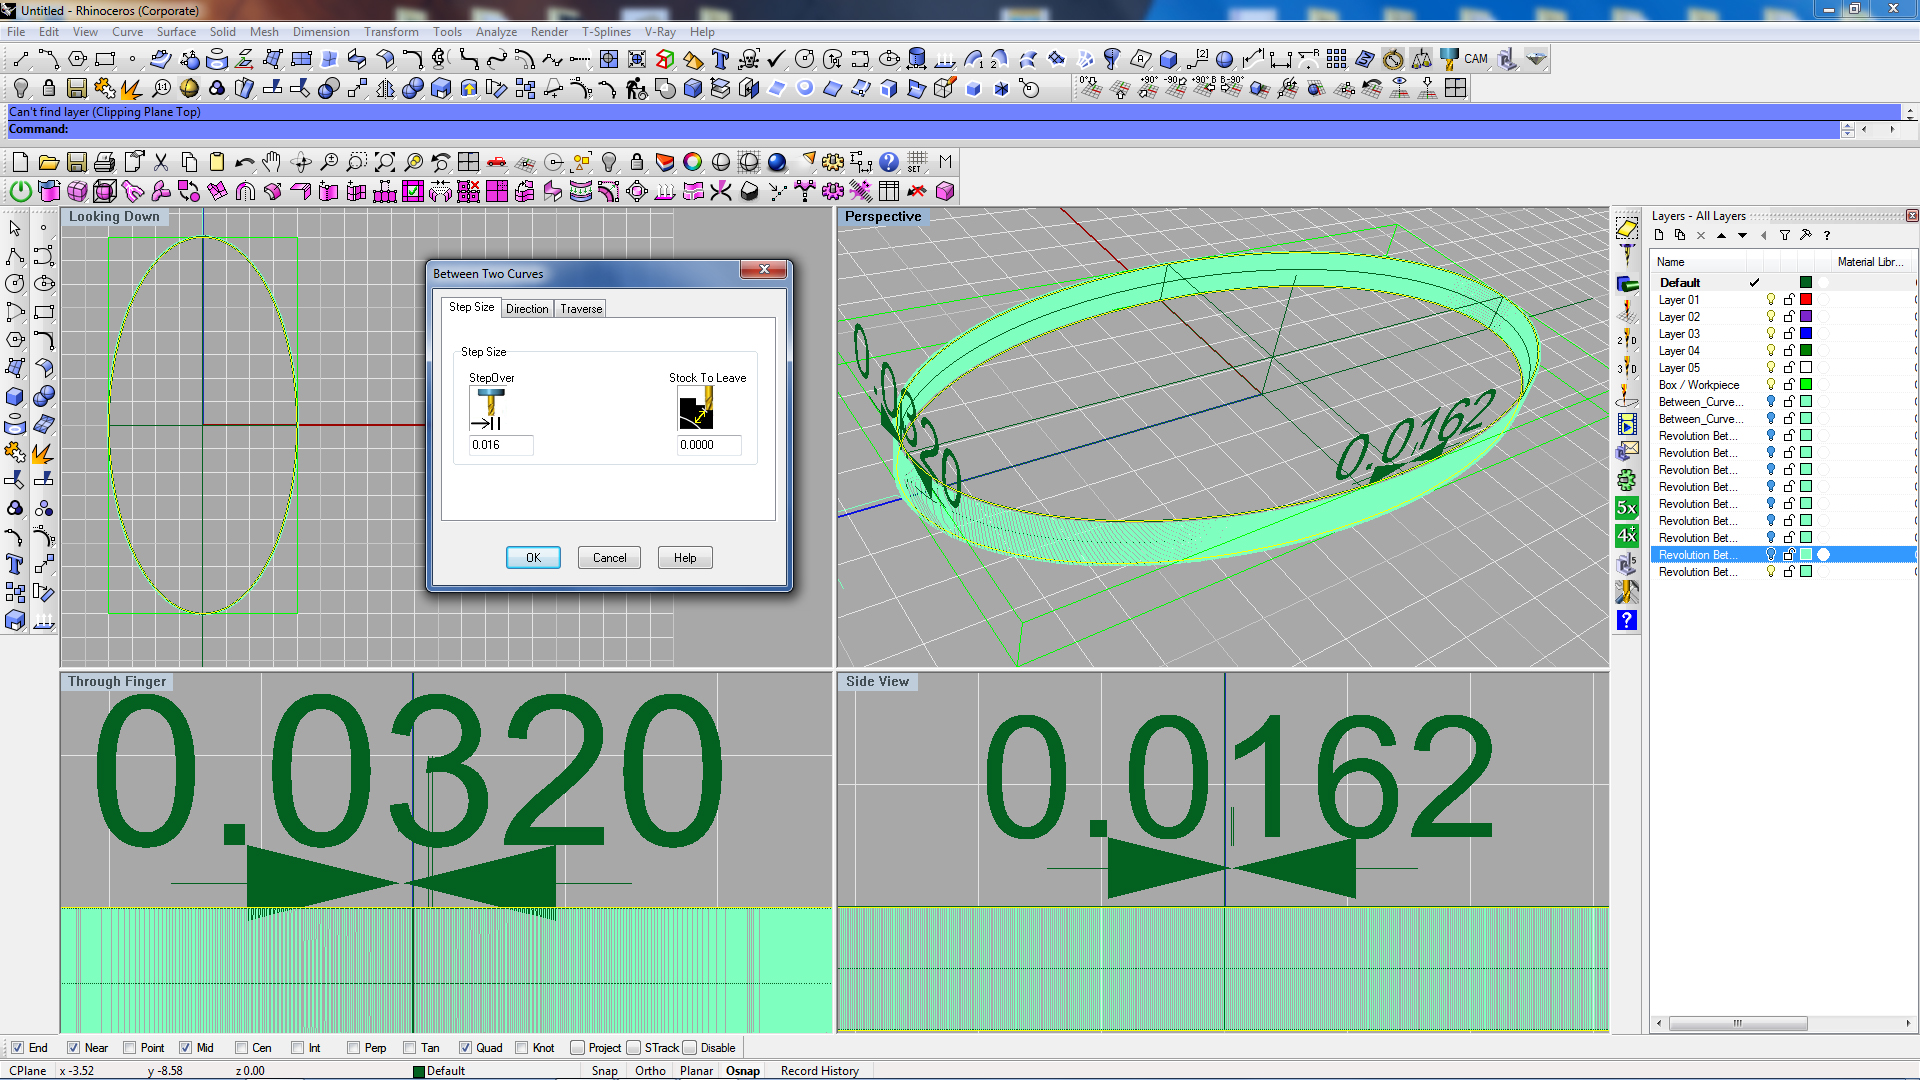Open the 4-viewport layout icon
The width and height of the screenshot is (1920, 1080).
[469, 162]
